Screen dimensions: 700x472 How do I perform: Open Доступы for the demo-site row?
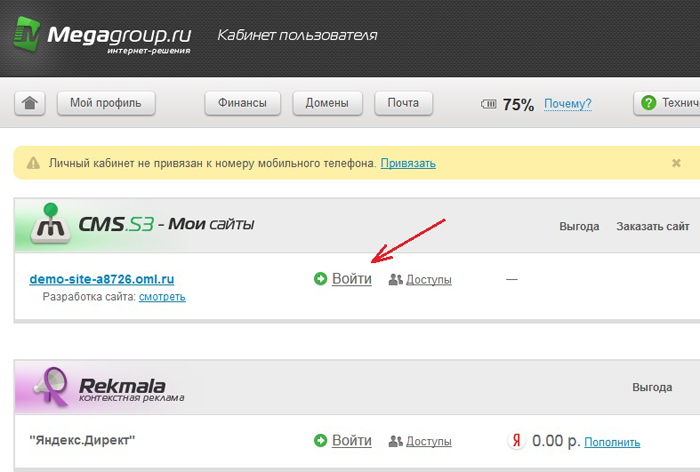[x=429, y=280]
